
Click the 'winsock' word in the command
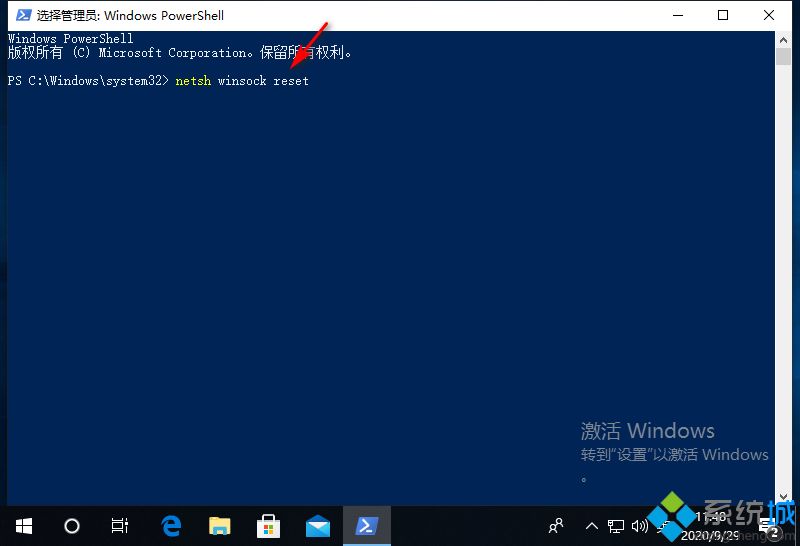tap(242, 81)
